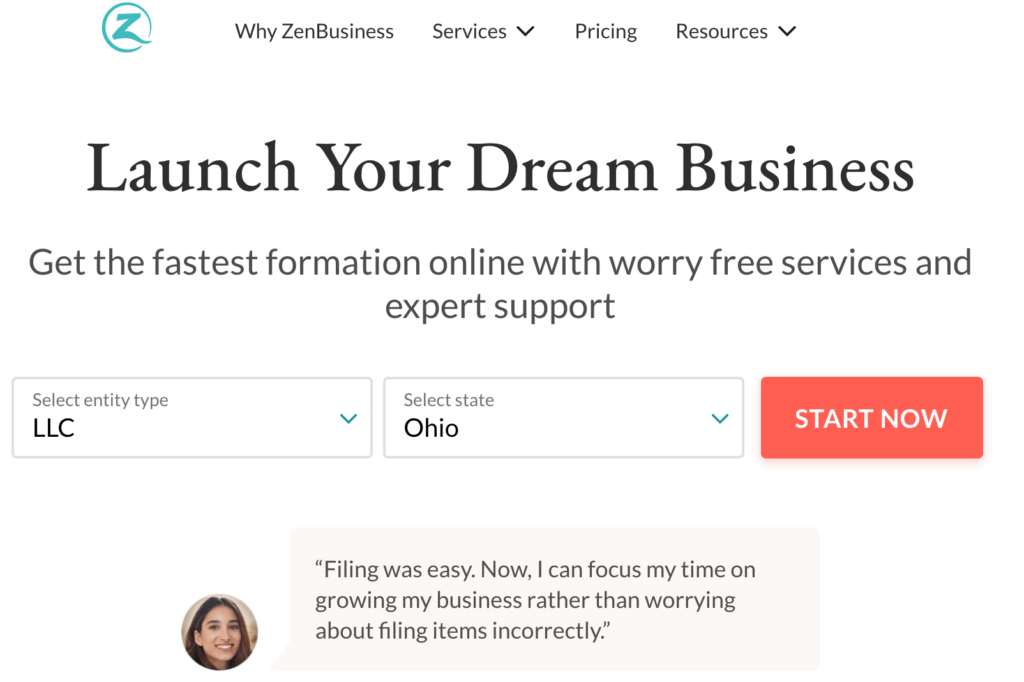Open the Services dropdown chevron
This screenshot has height=682, width=1024.
click(525, 31)
